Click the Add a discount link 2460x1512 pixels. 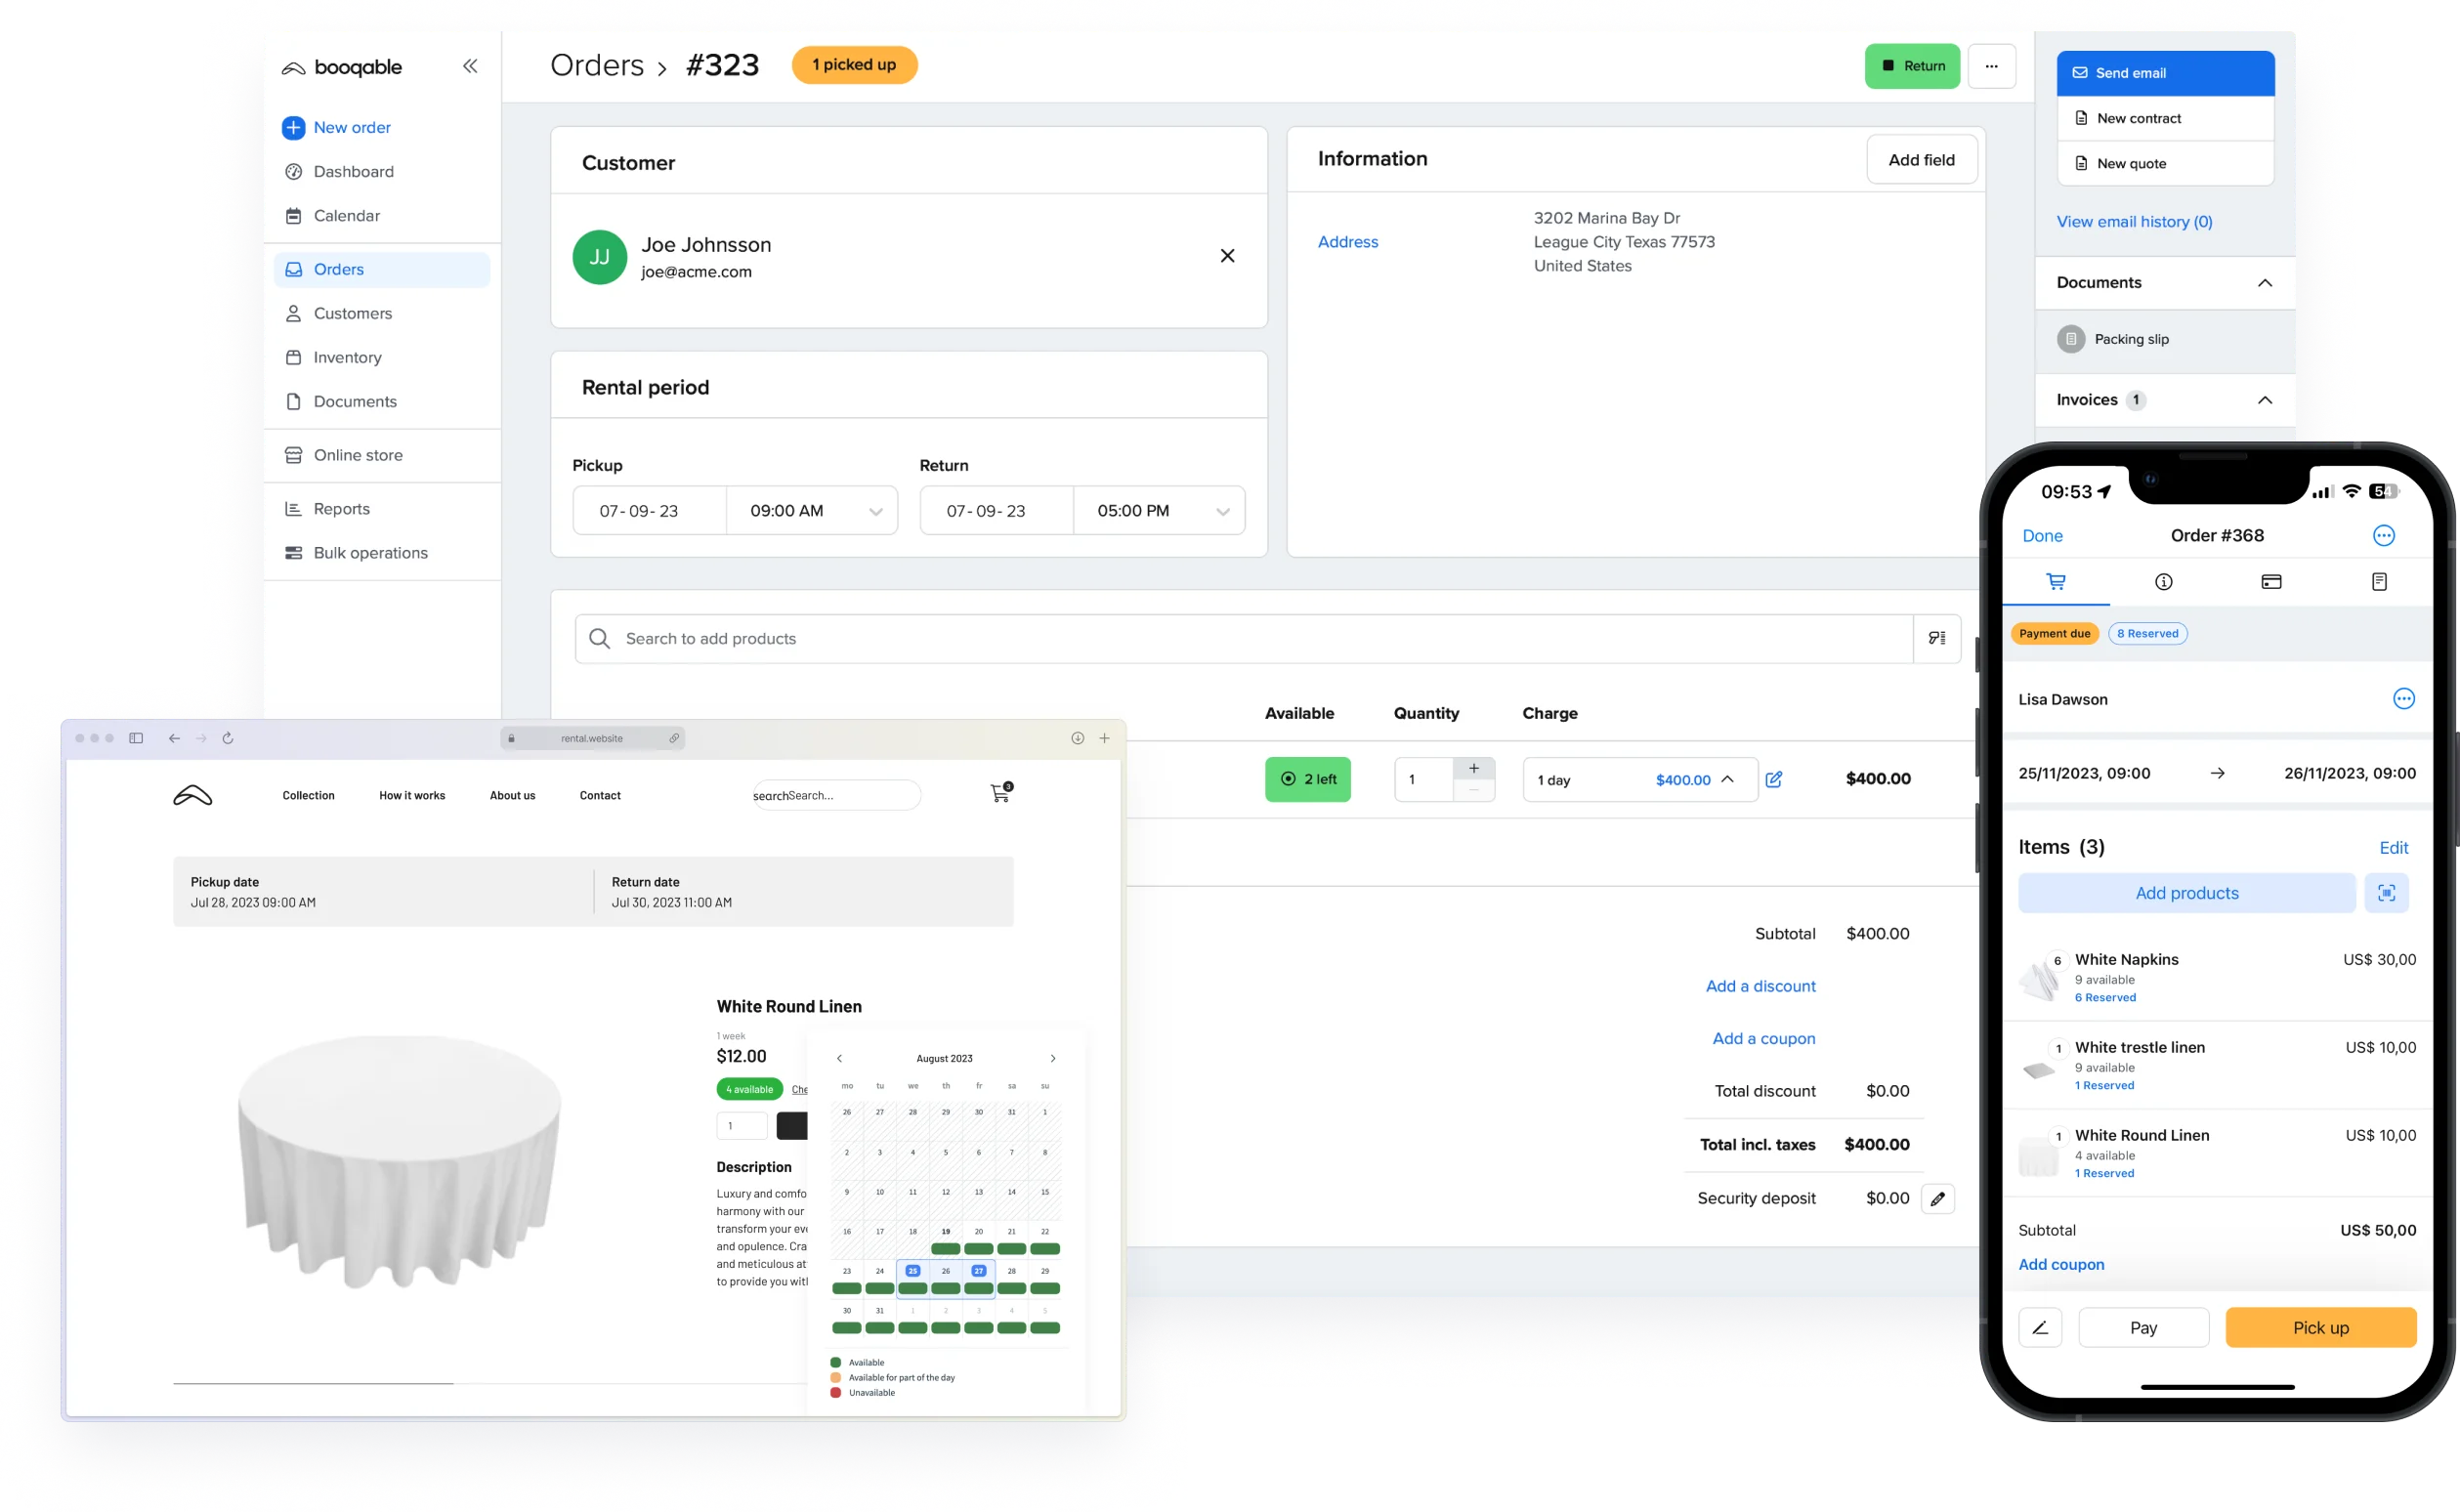click(x=1759, y=986)
